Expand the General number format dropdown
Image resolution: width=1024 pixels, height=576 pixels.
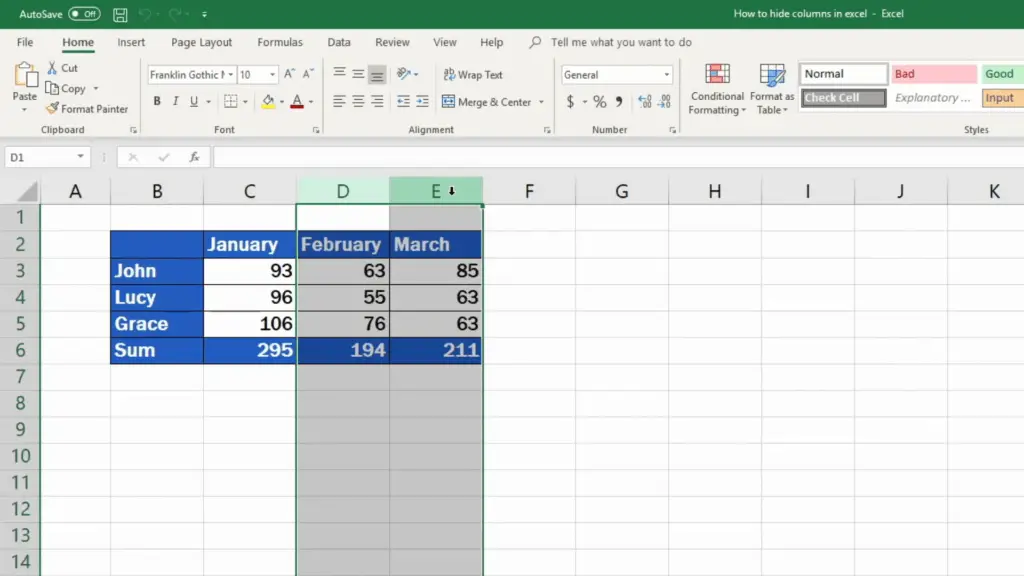(x=667, y=75)
